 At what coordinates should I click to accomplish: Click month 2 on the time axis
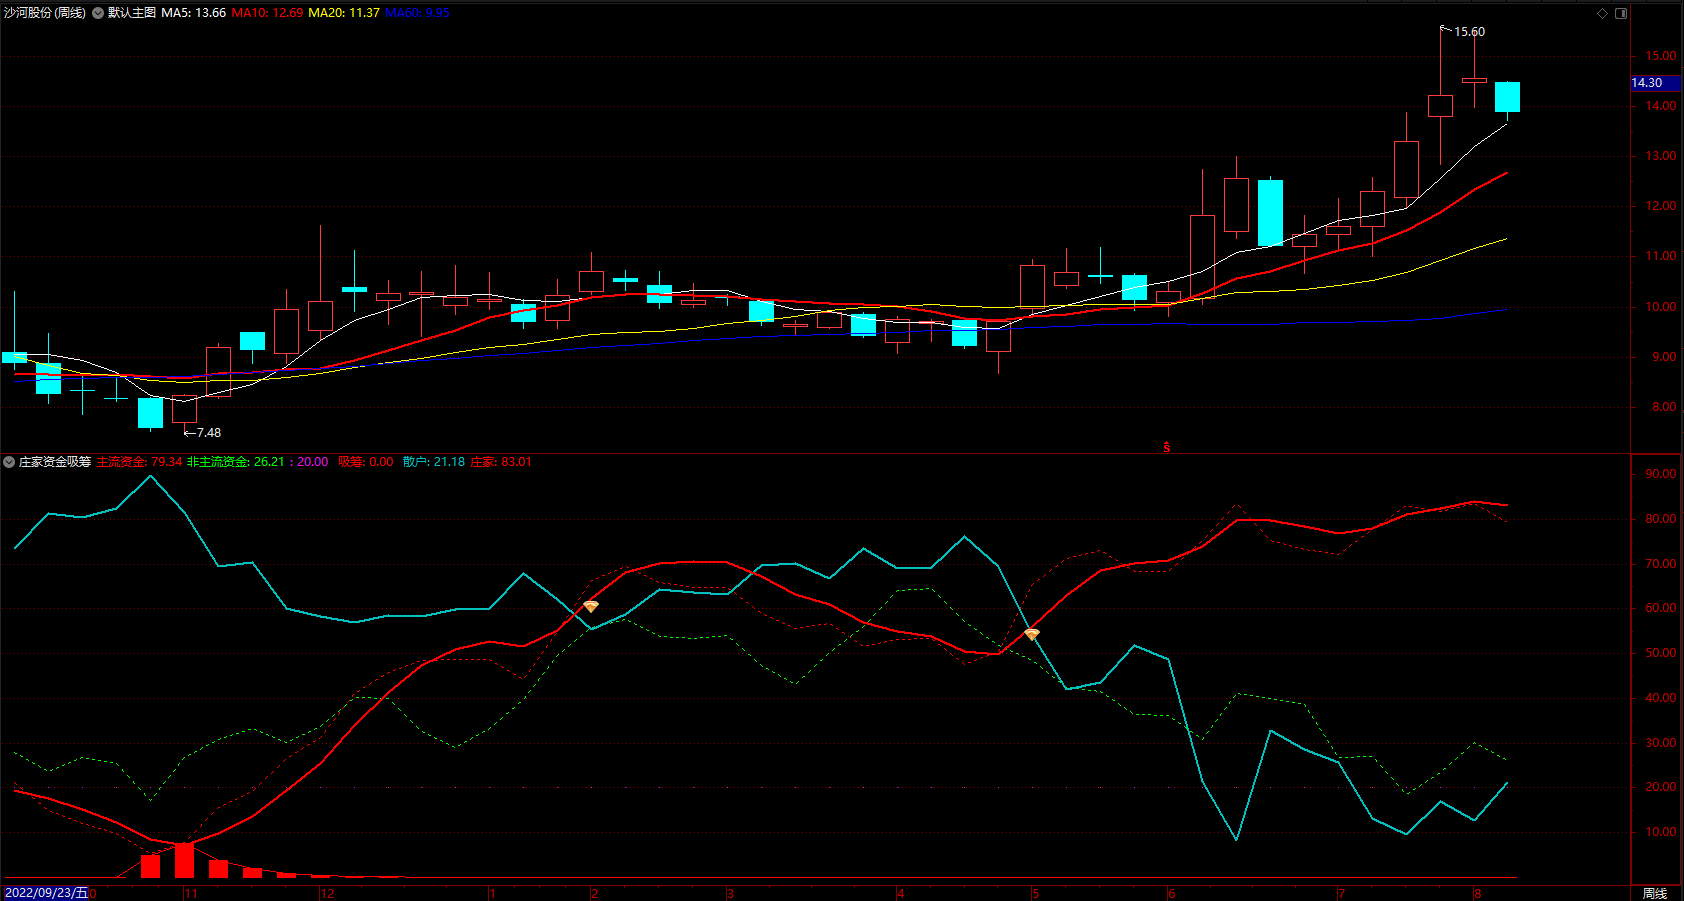(x=594, y=893)
